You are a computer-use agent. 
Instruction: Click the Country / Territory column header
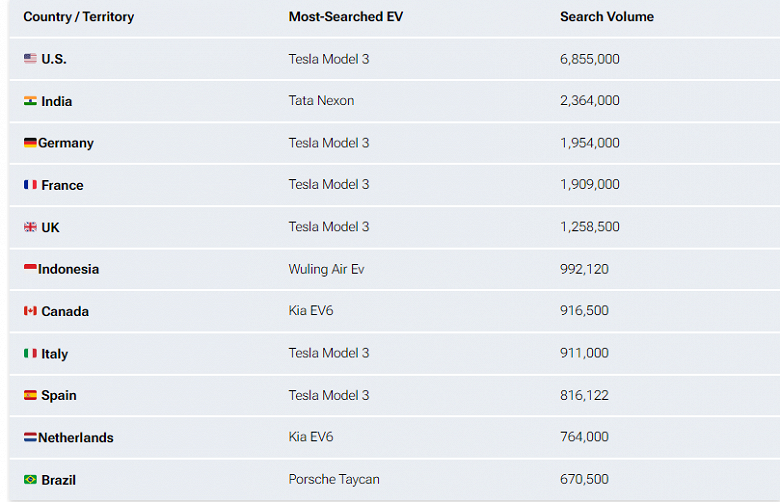(78, 17)
